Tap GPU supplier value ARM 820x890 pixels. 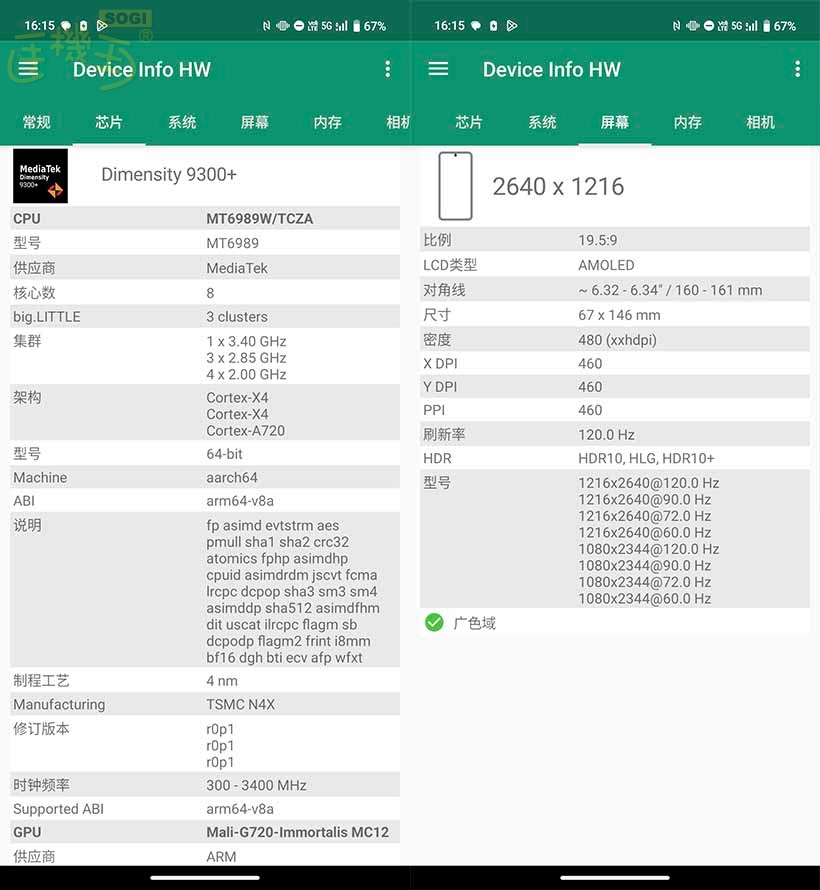[221, 857]
